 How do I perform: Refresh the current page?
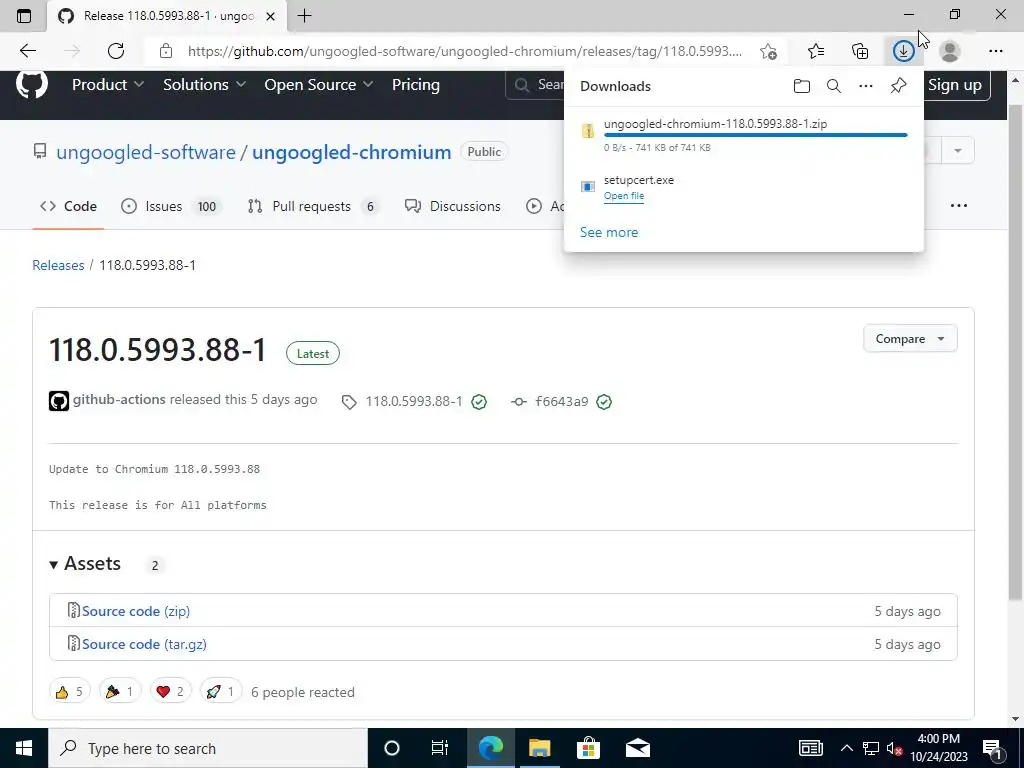tap(116, 51)
